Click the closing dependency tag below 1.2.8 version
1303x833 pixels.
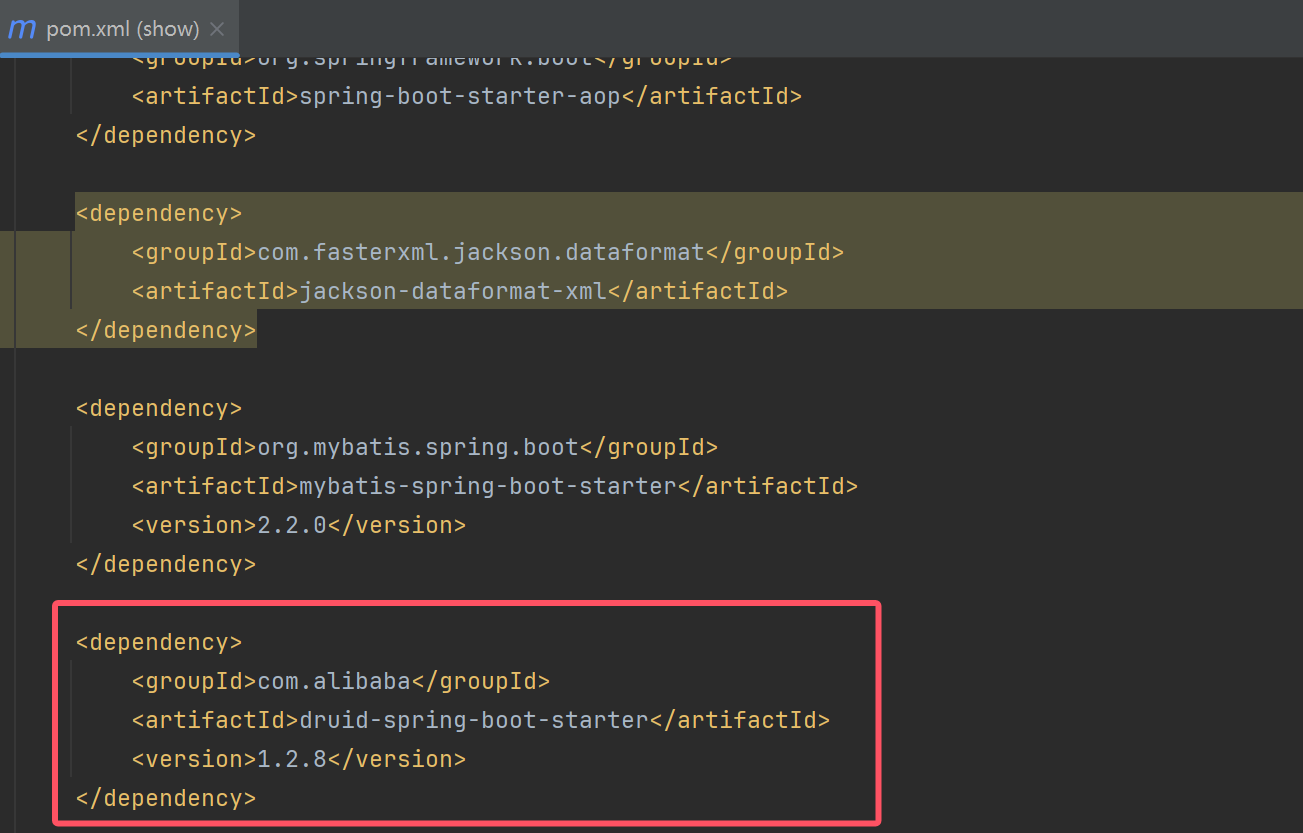click(x=166, y=798)
